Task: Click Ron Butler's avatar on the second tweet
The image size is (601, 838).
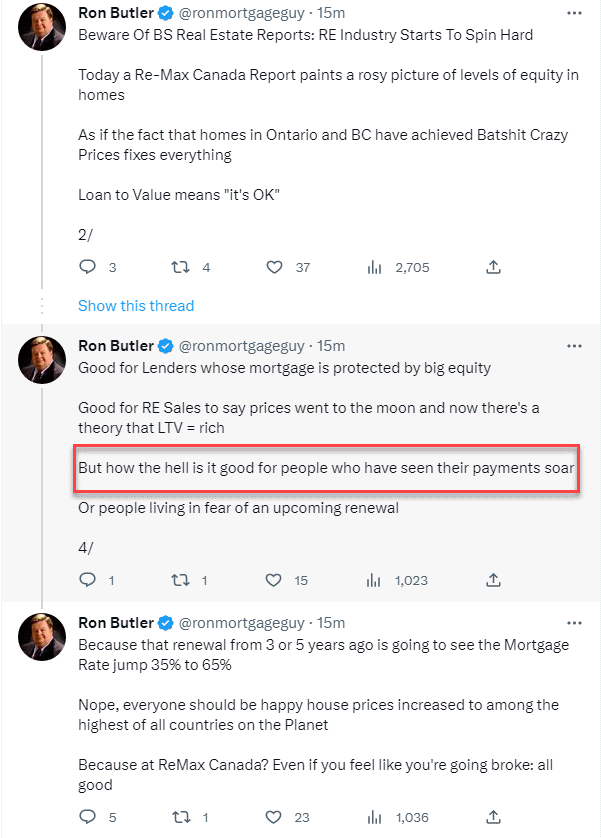Action: [43, 361]
